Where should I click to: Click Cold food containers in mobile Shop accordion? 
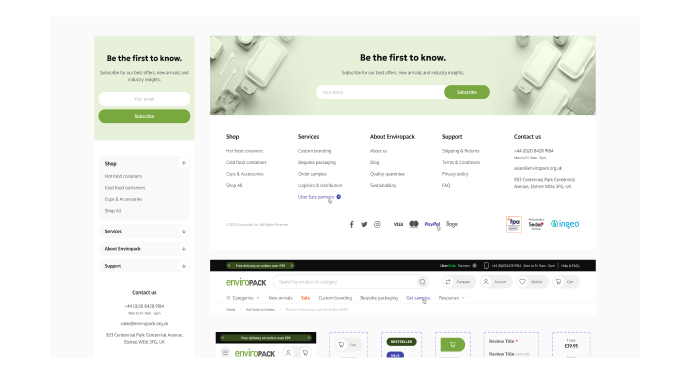(125, 188)
